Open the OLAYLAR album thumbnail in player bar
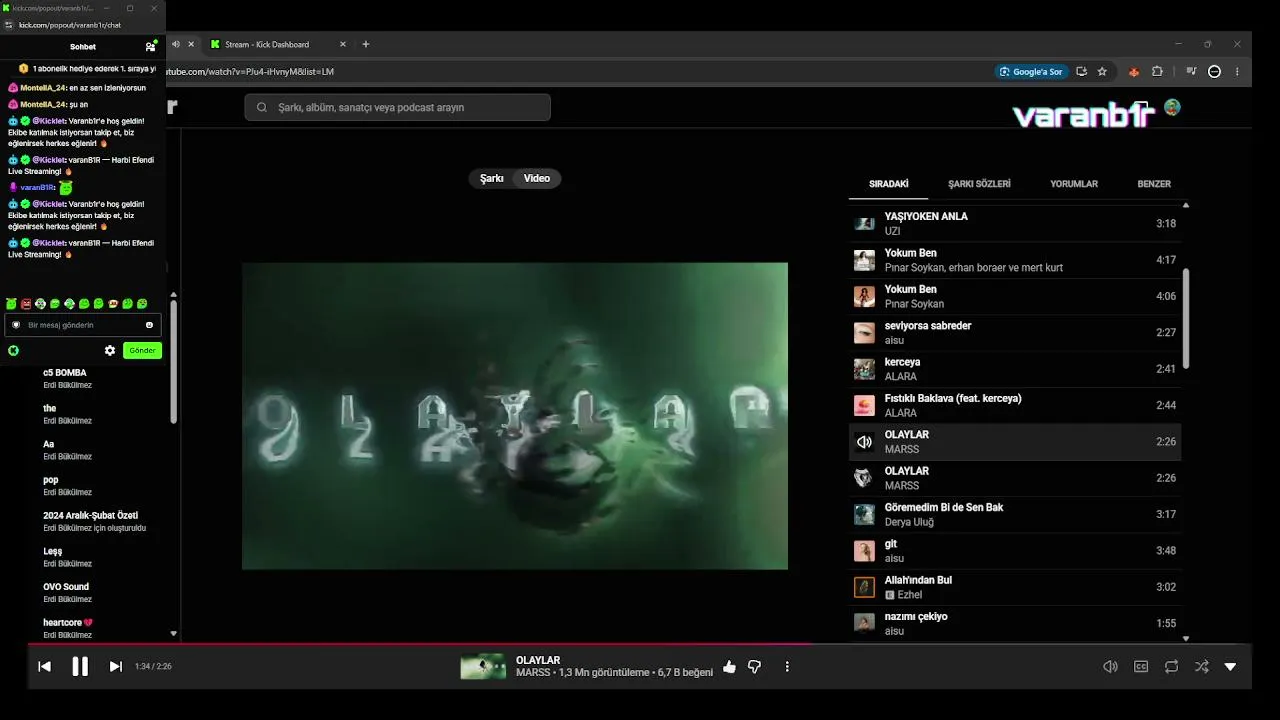 pyautogui.click(x=483, y=667)
